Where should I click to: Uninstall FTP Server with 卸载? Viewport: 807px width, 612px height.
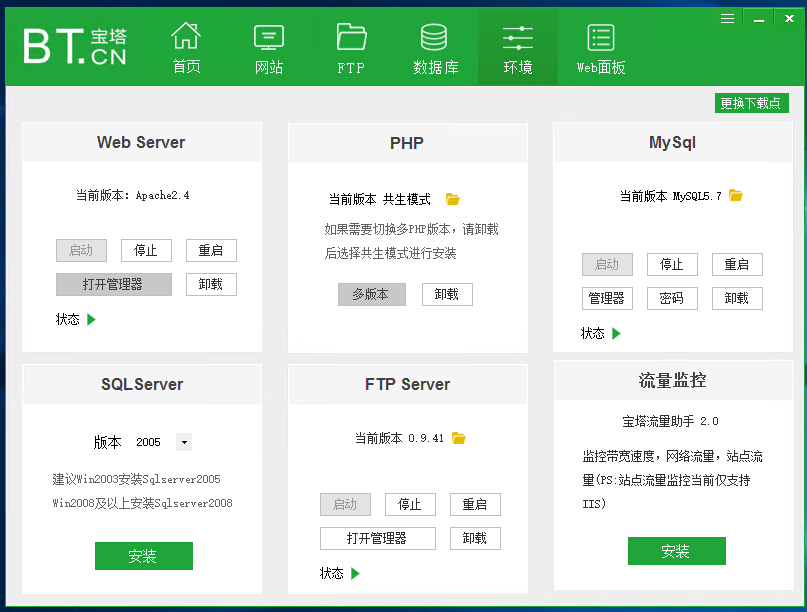(475, 538)
